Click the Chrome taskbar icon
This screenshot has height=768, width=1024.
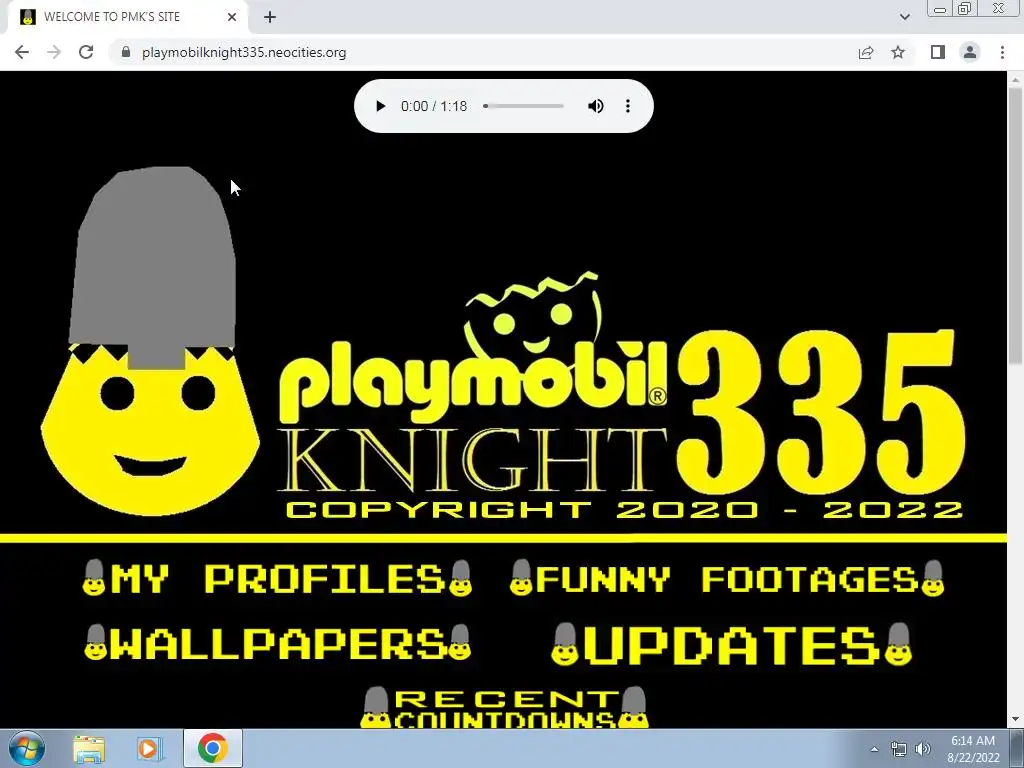click(x=212, y=748)
